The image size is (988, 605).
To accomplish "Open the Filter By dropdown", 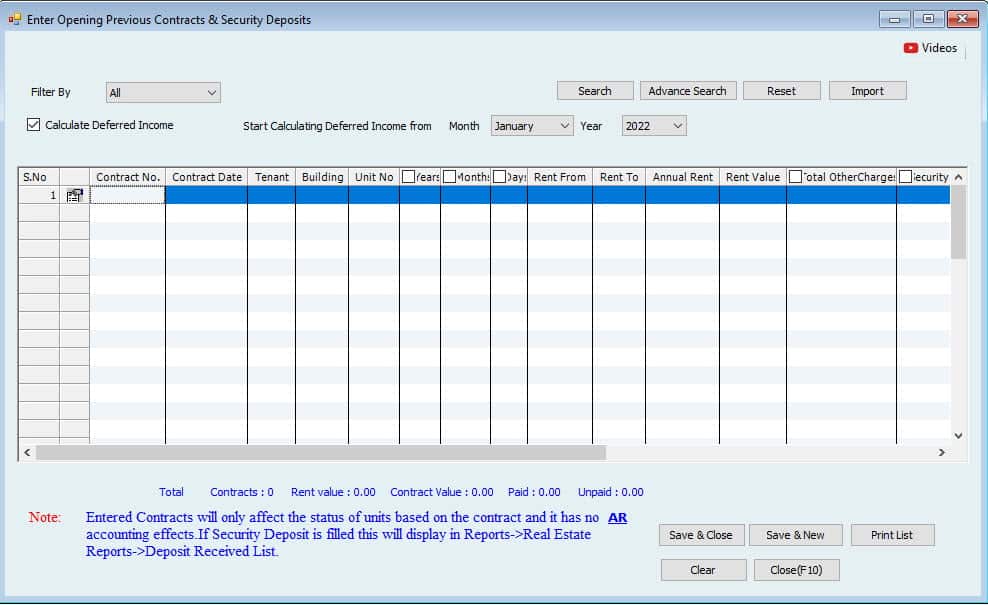I will (x=163, y=93).
